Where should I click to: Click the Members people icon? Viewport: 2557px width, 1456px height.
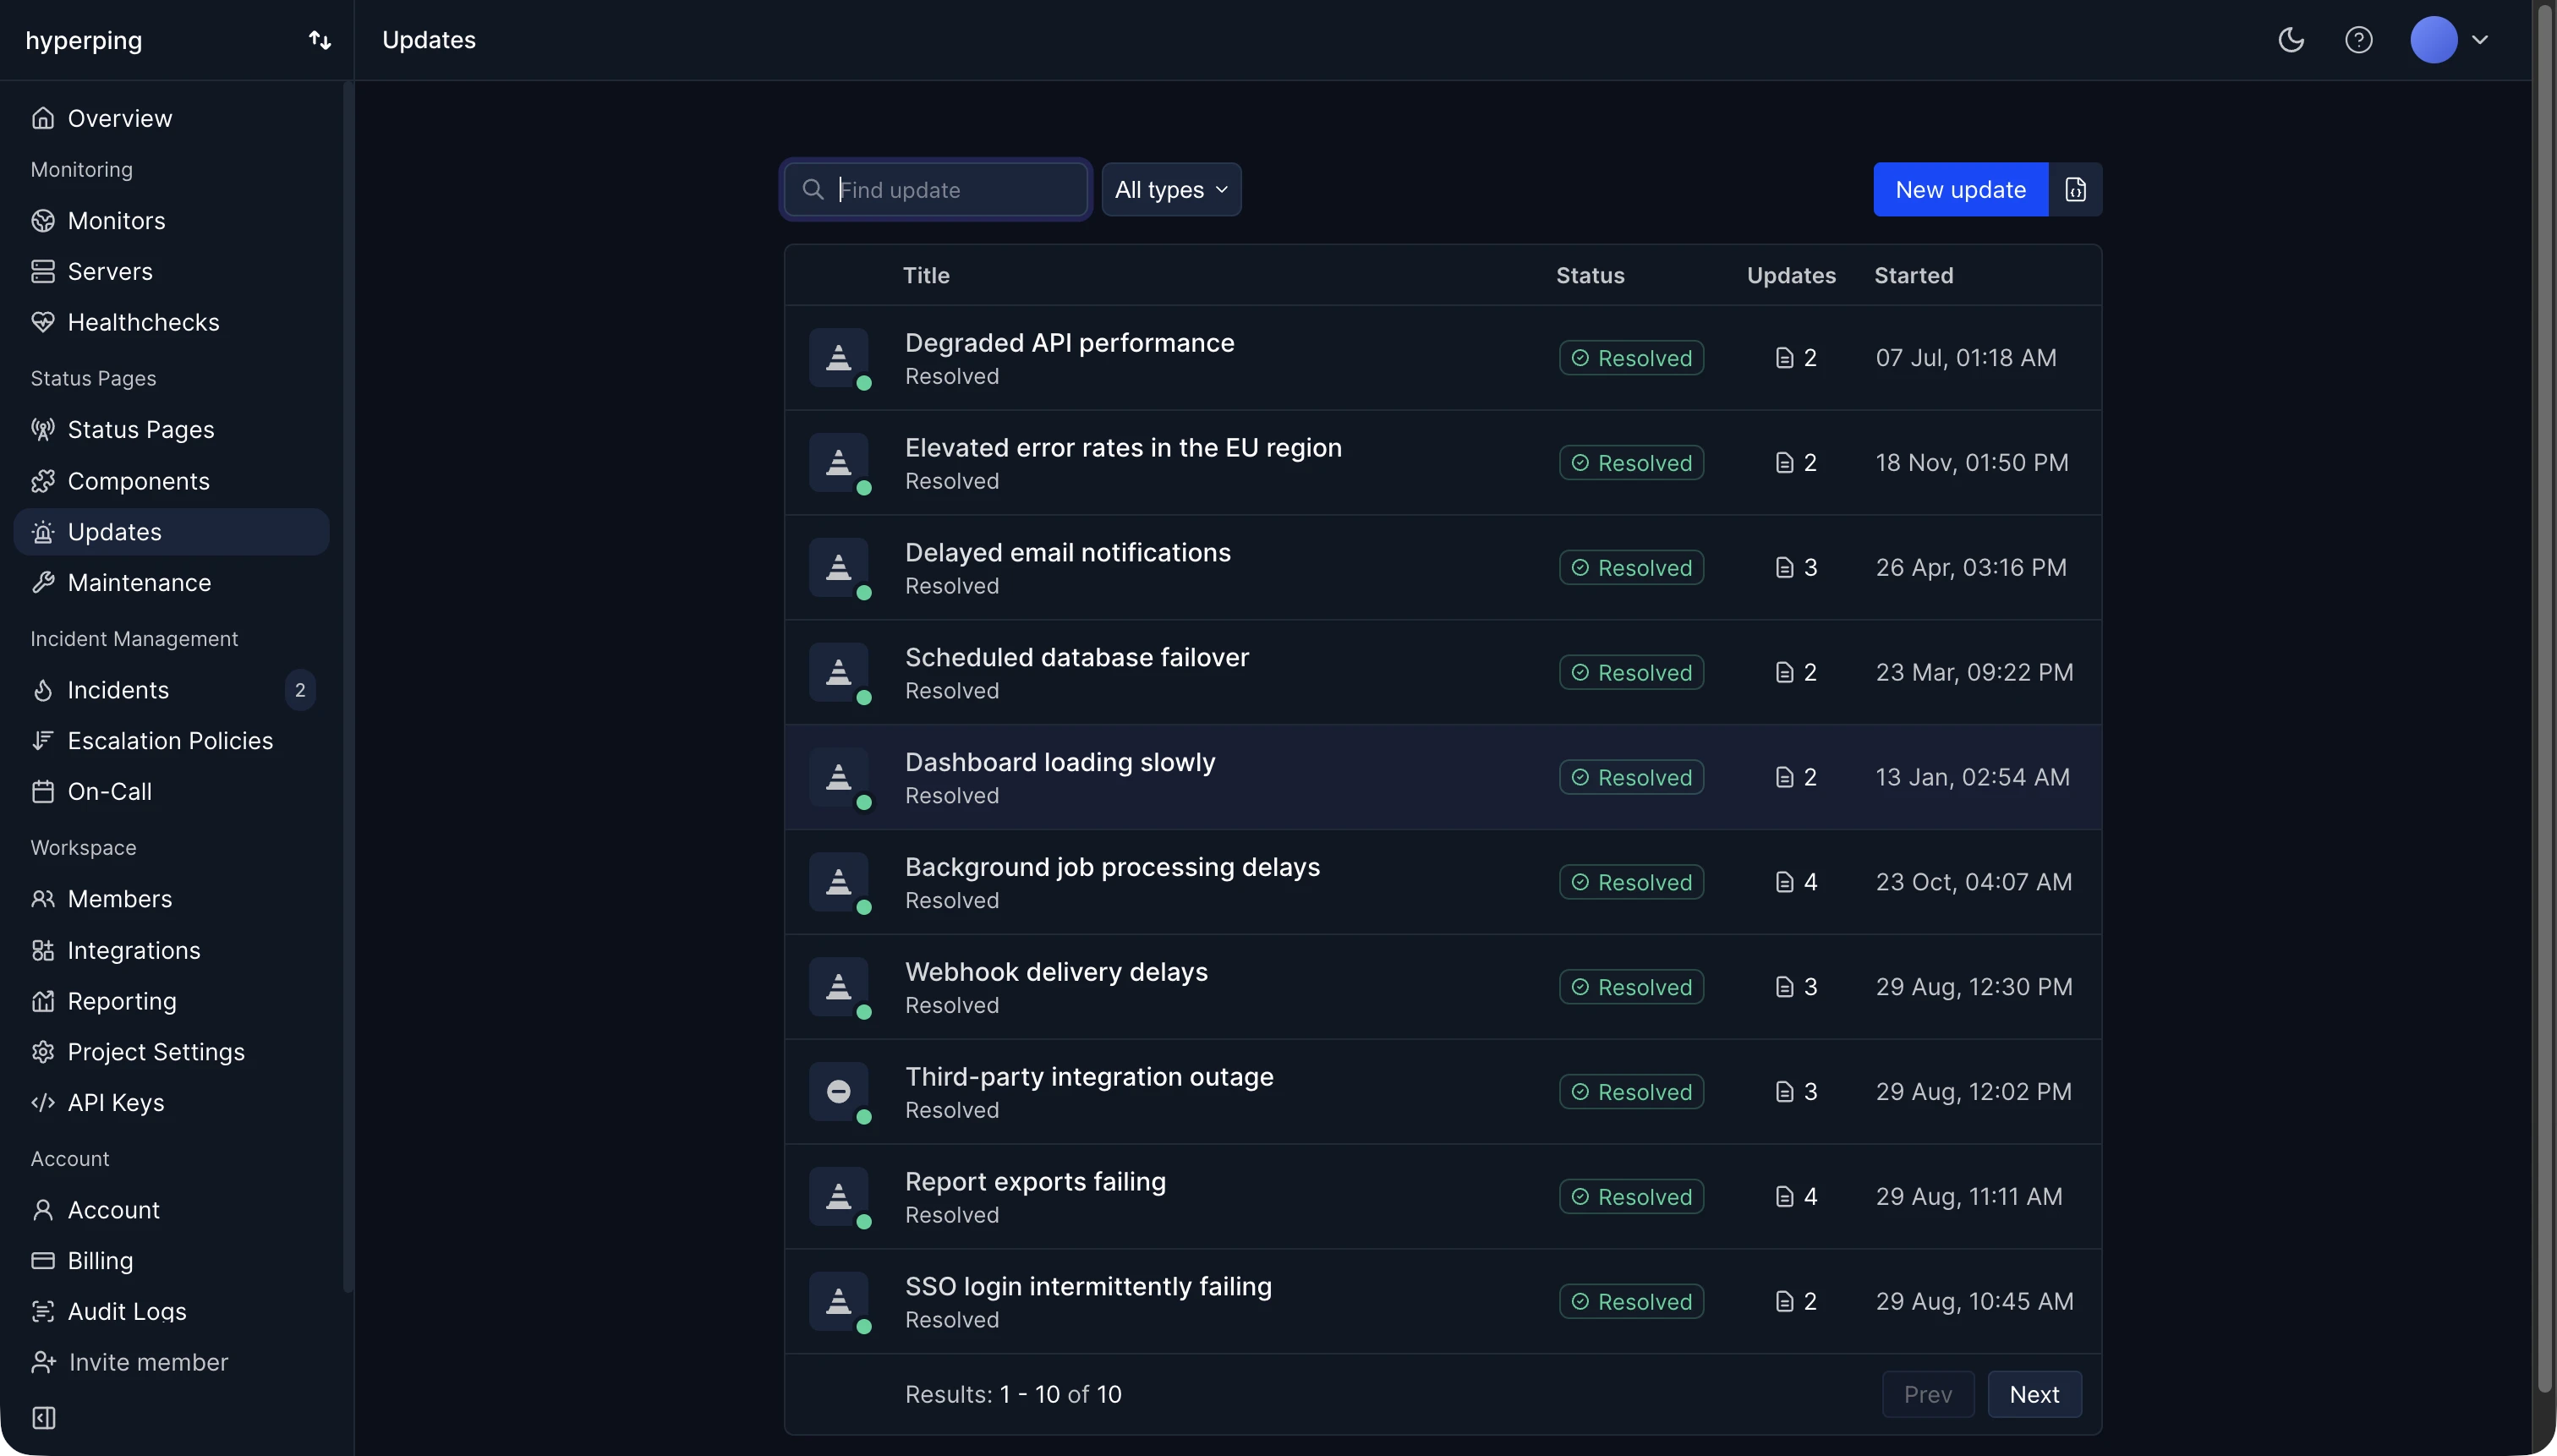[43, 899]
